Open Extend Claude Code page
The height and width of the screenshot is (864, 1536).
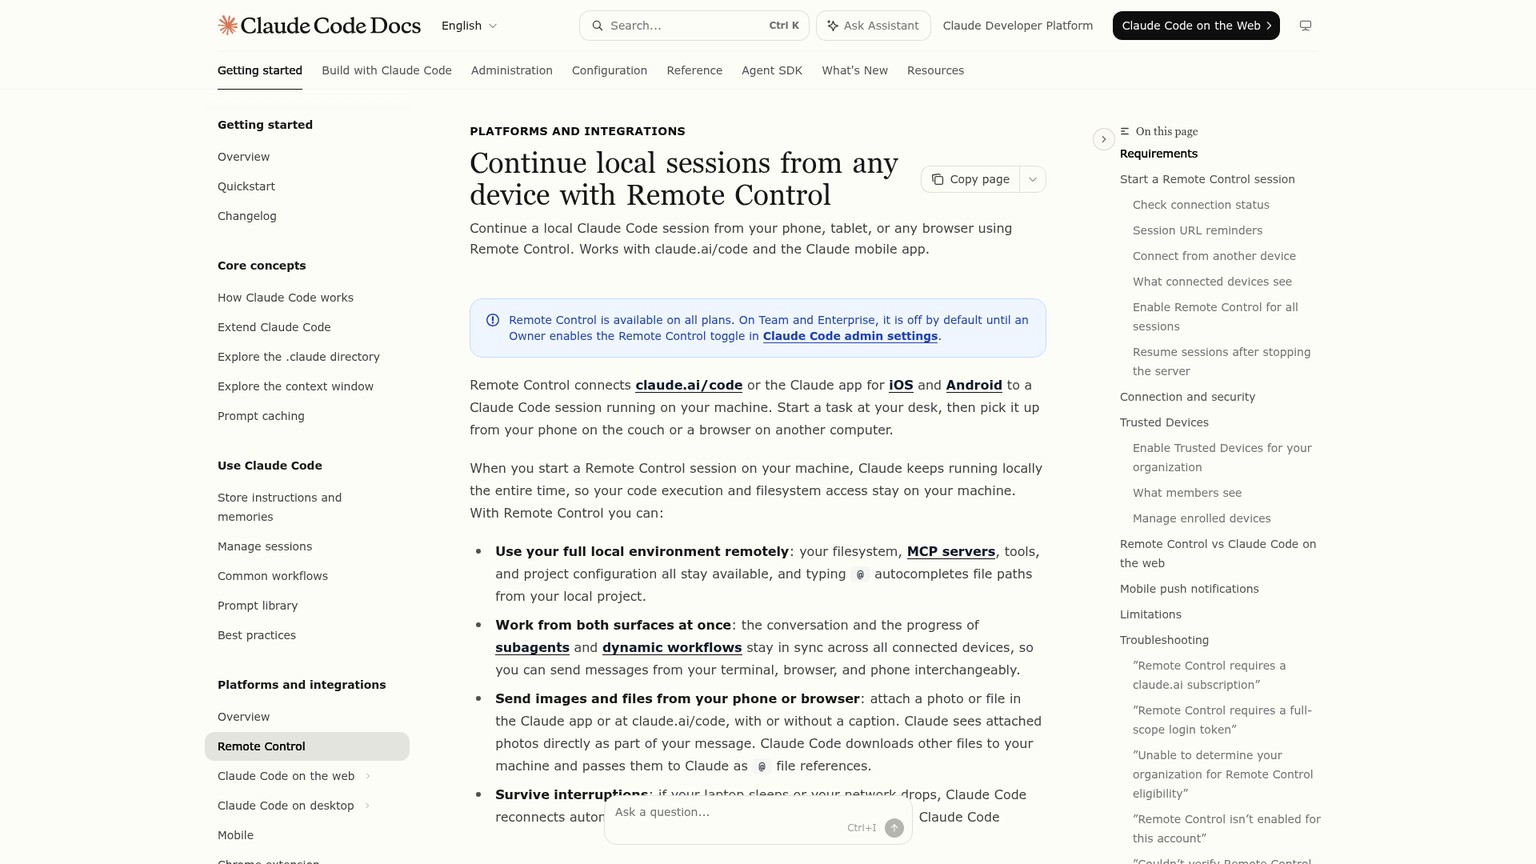click(x=274, y=328)
